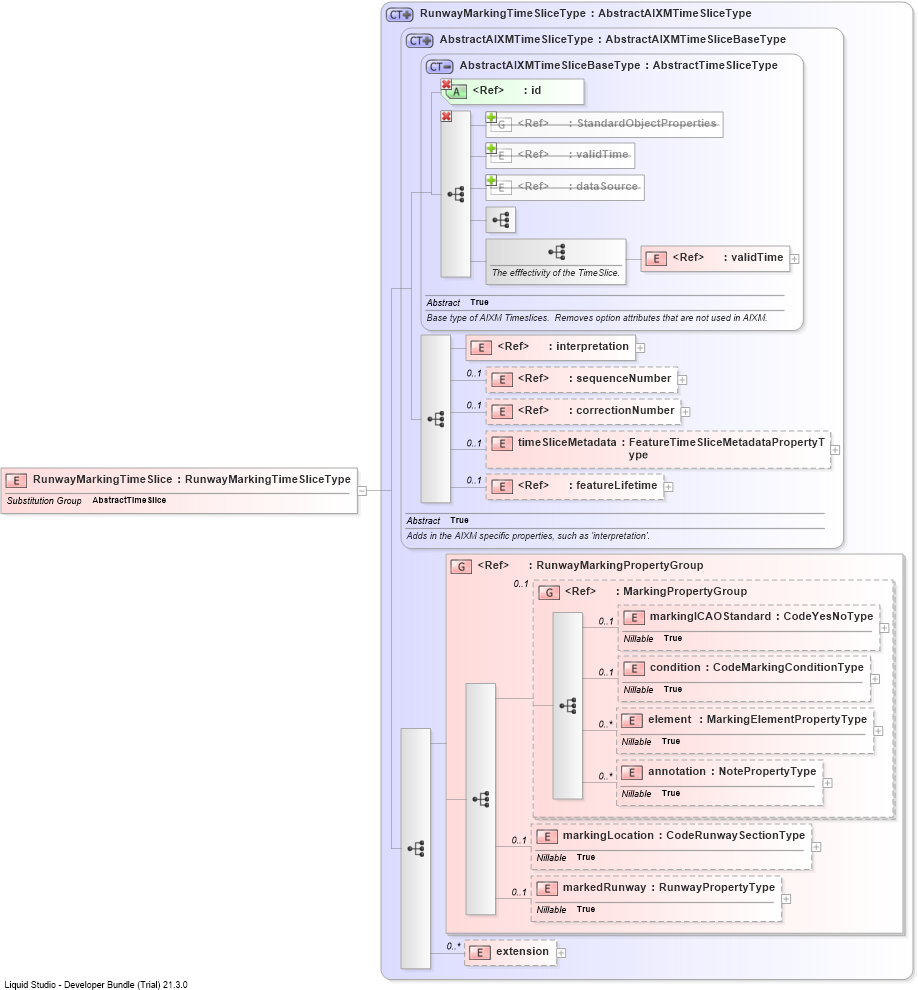Click the 'CodeRunwaySectionType' markingLocation label

736,836
